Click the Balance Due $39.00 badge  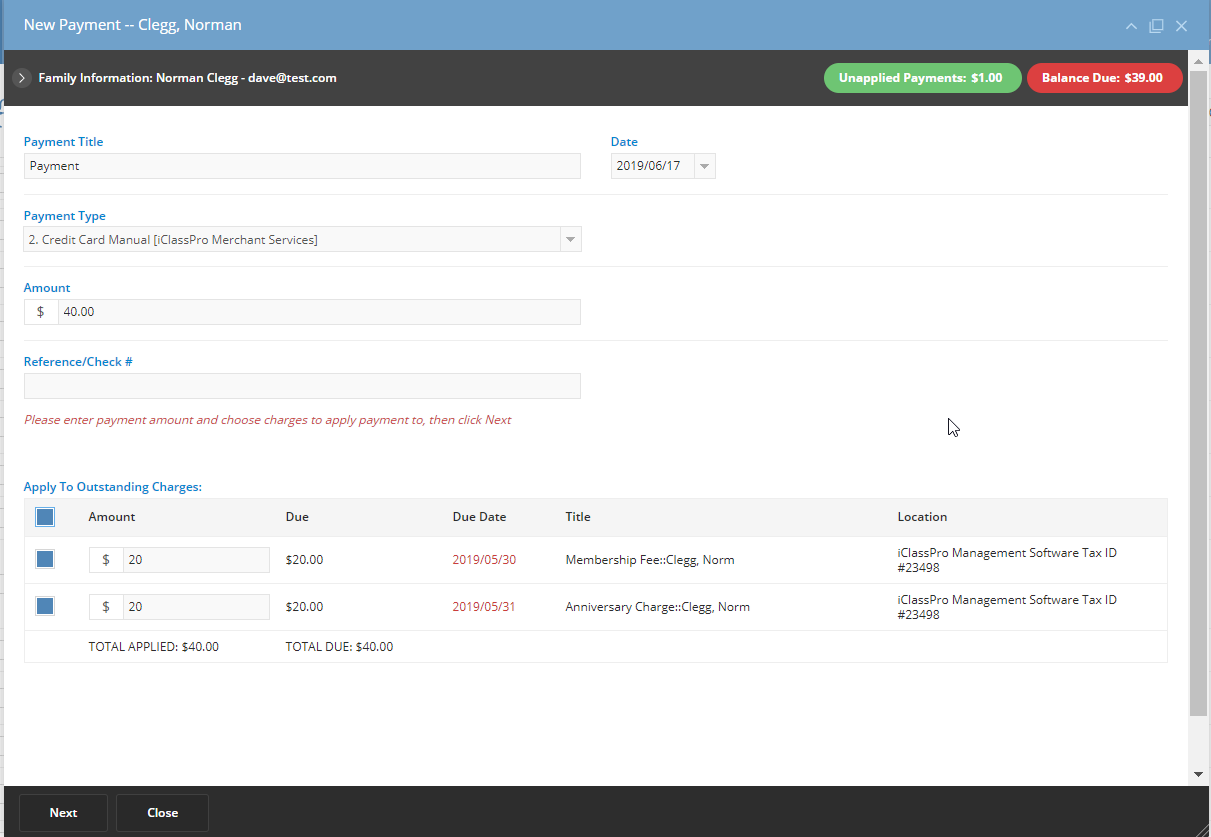[1104, 78]
